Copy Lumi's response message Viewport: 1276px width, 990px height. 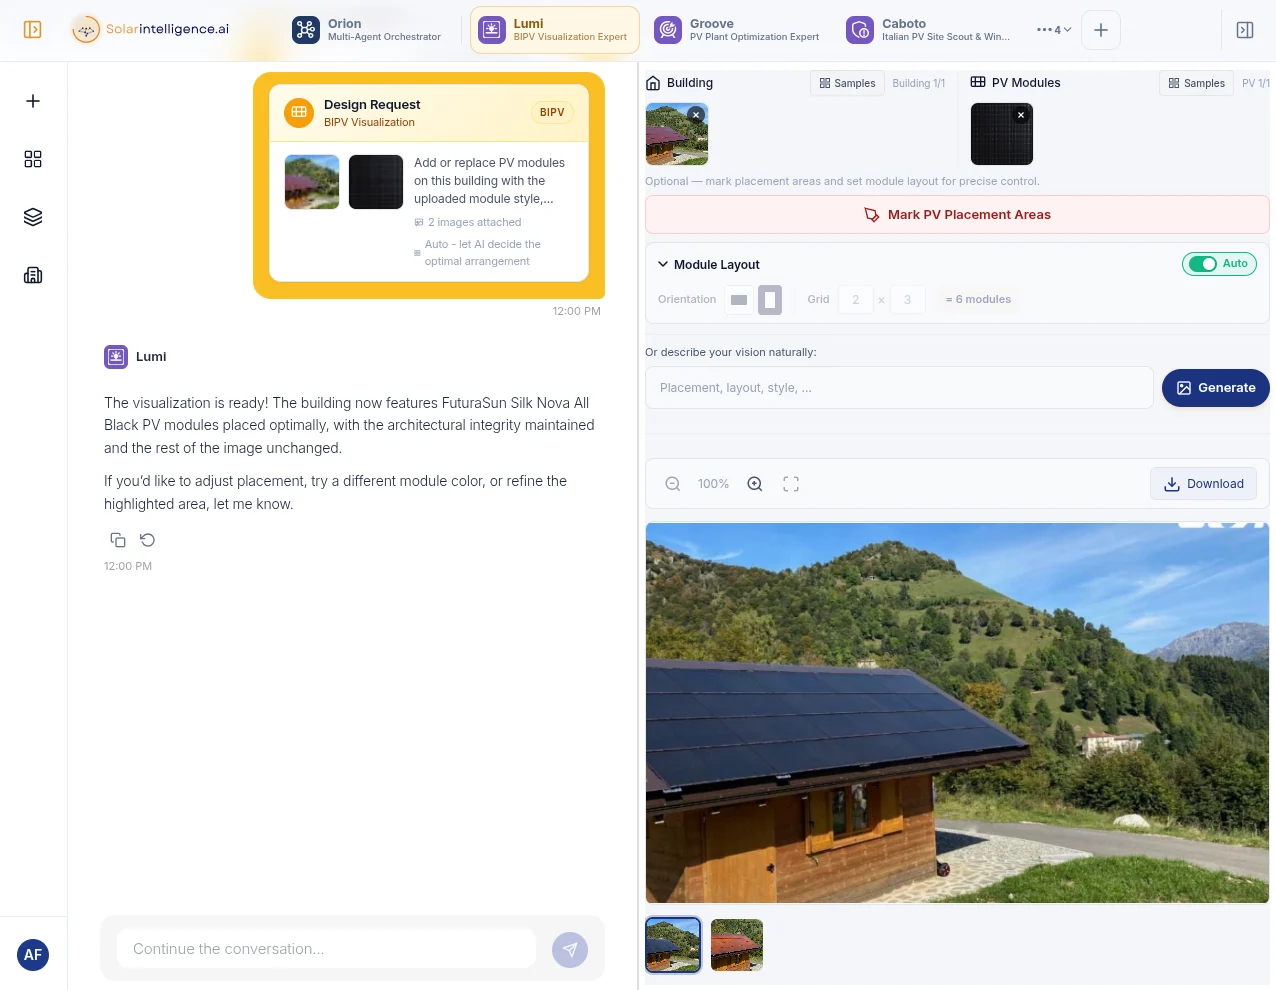point(118,540)
